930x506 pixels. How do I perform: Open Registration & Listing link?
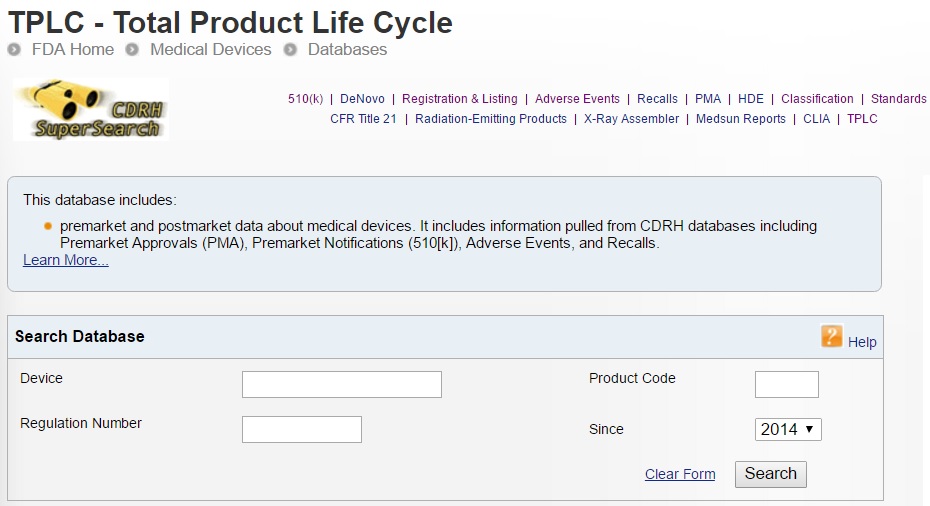point(460,99)
